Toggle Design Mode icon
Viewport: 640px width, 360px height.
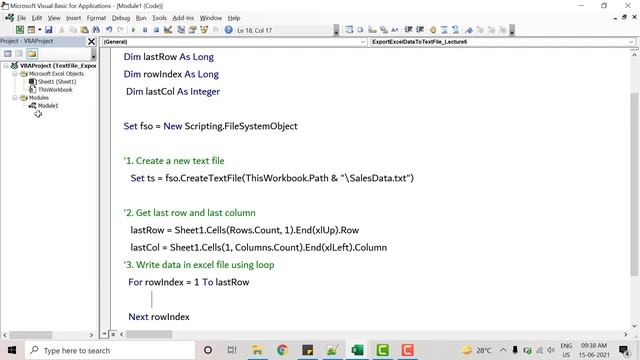(168, 30)
